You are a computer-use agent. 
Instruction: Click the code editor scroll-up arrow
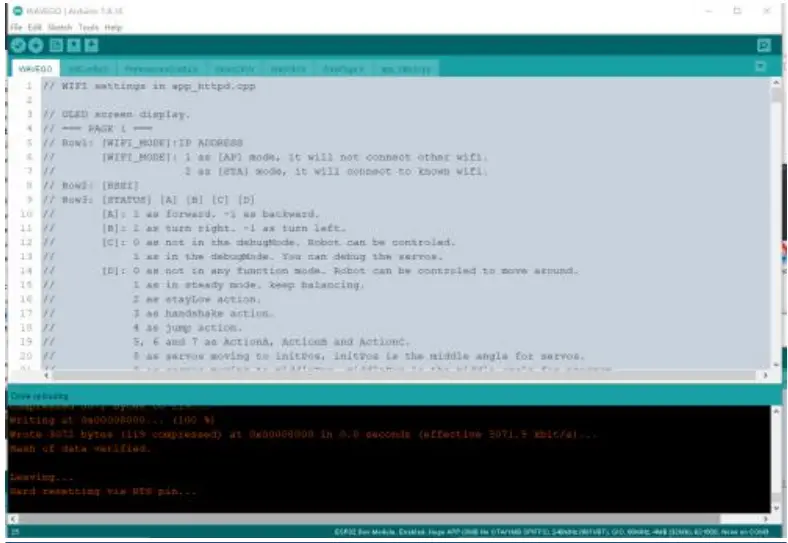pyautogui.click(x=776, y=82)
